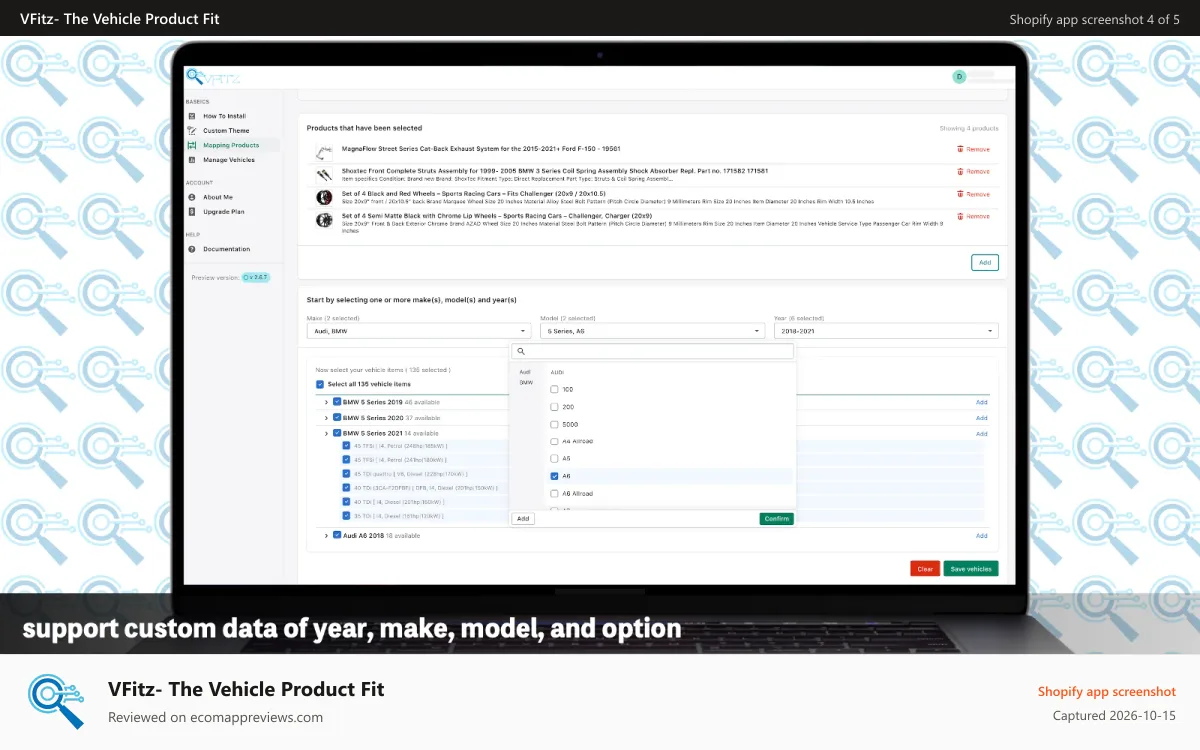Open the Make dropdown showing Audi, BMW
The height and width of the screenshot is (750, 1200).
coord(419,331)
